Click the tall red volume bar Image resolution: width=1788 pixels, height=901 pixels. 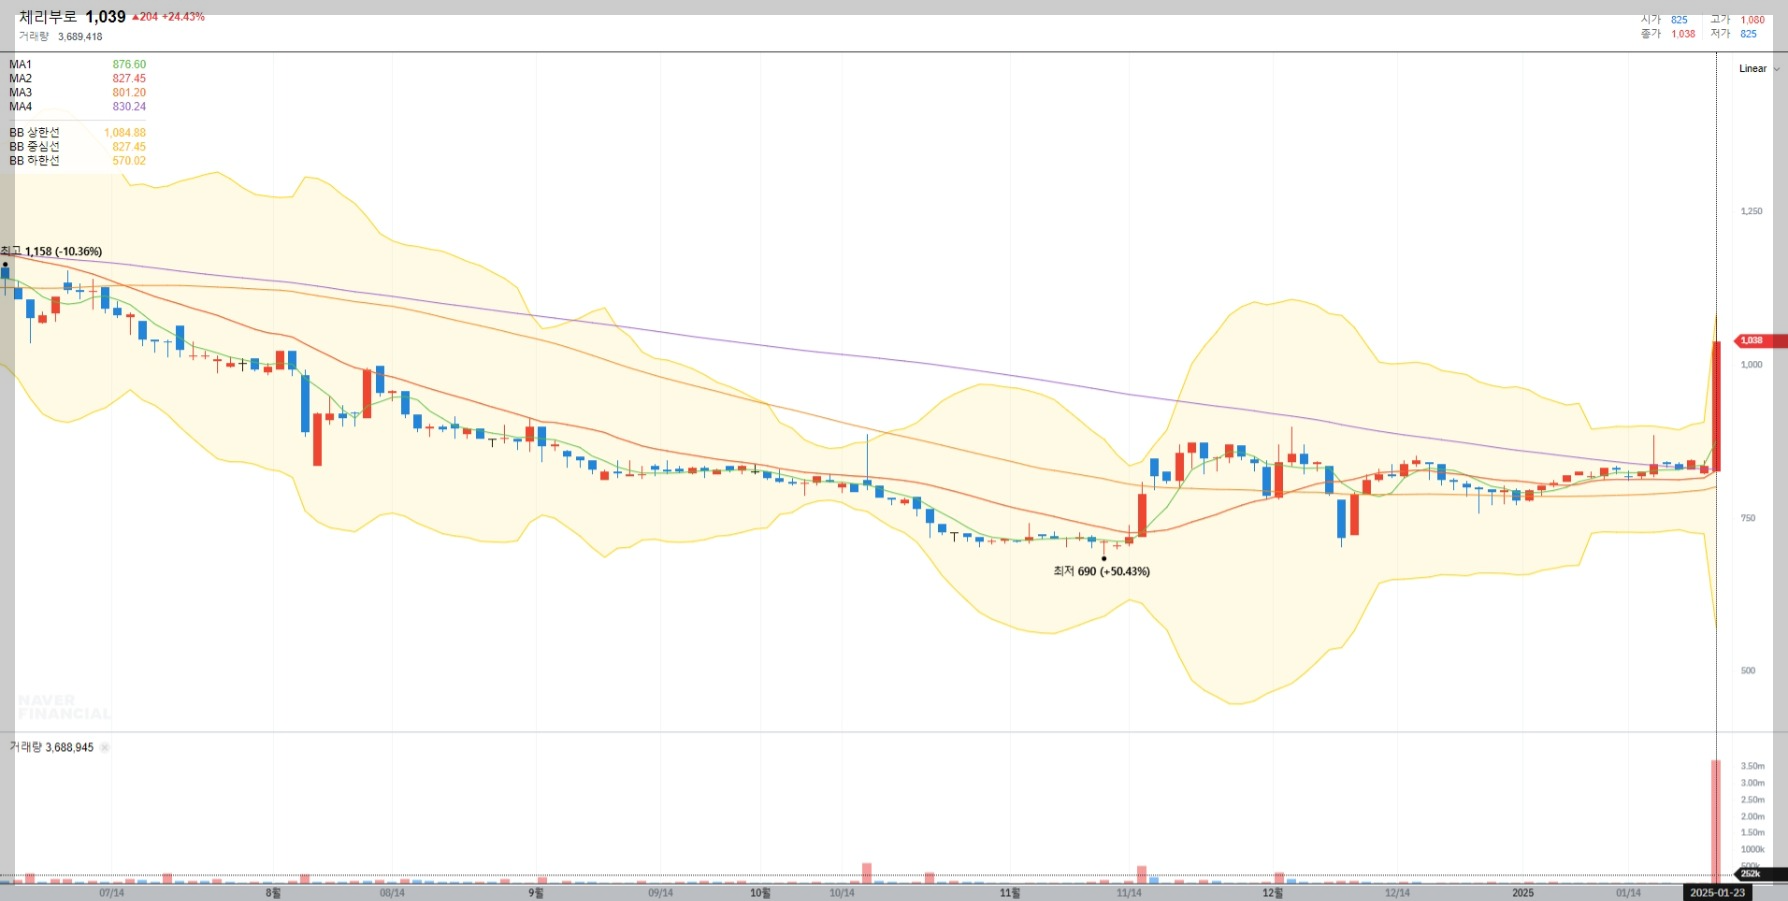[1716, 821]
